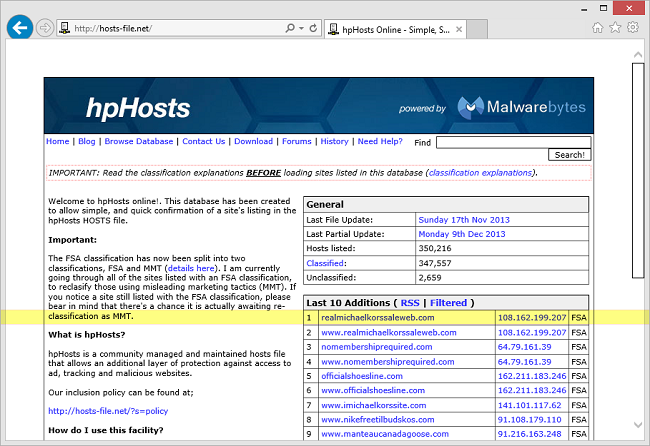
Task: Open nomembershiprequired.com row 3 link
Action: (x=377, y=347)
